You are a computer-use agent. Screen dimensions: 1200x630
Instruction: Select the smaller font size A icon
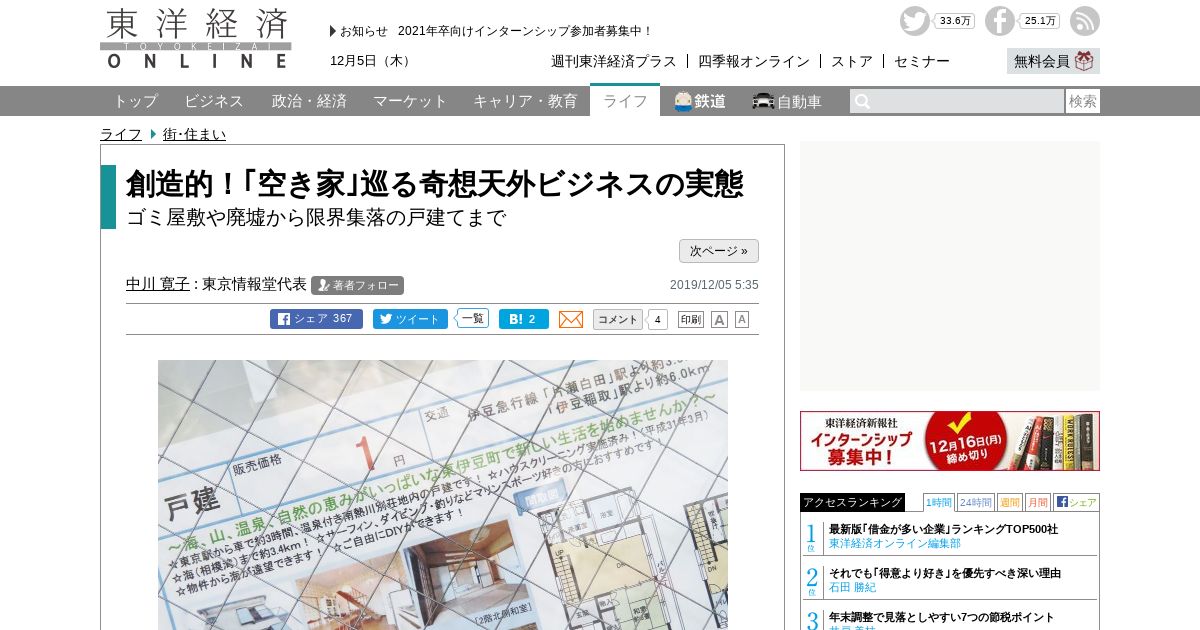tap(742, 319)
